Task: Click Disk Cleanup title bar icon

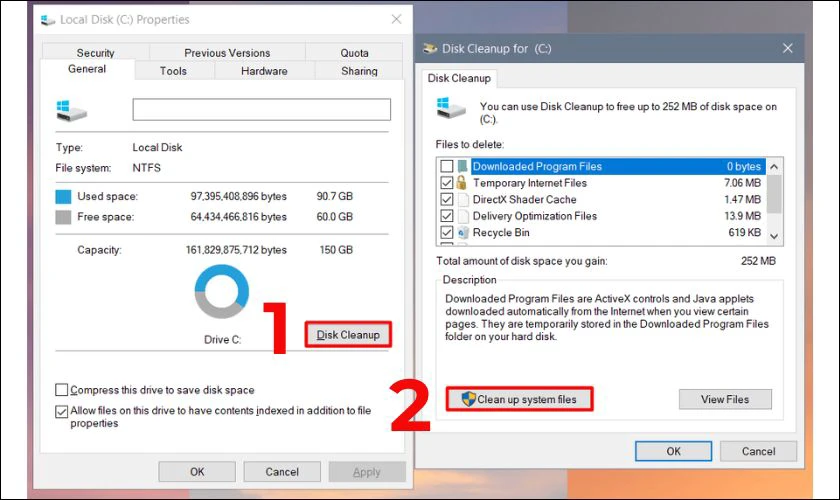Action: pyautogui.click(x=430, y=49)
